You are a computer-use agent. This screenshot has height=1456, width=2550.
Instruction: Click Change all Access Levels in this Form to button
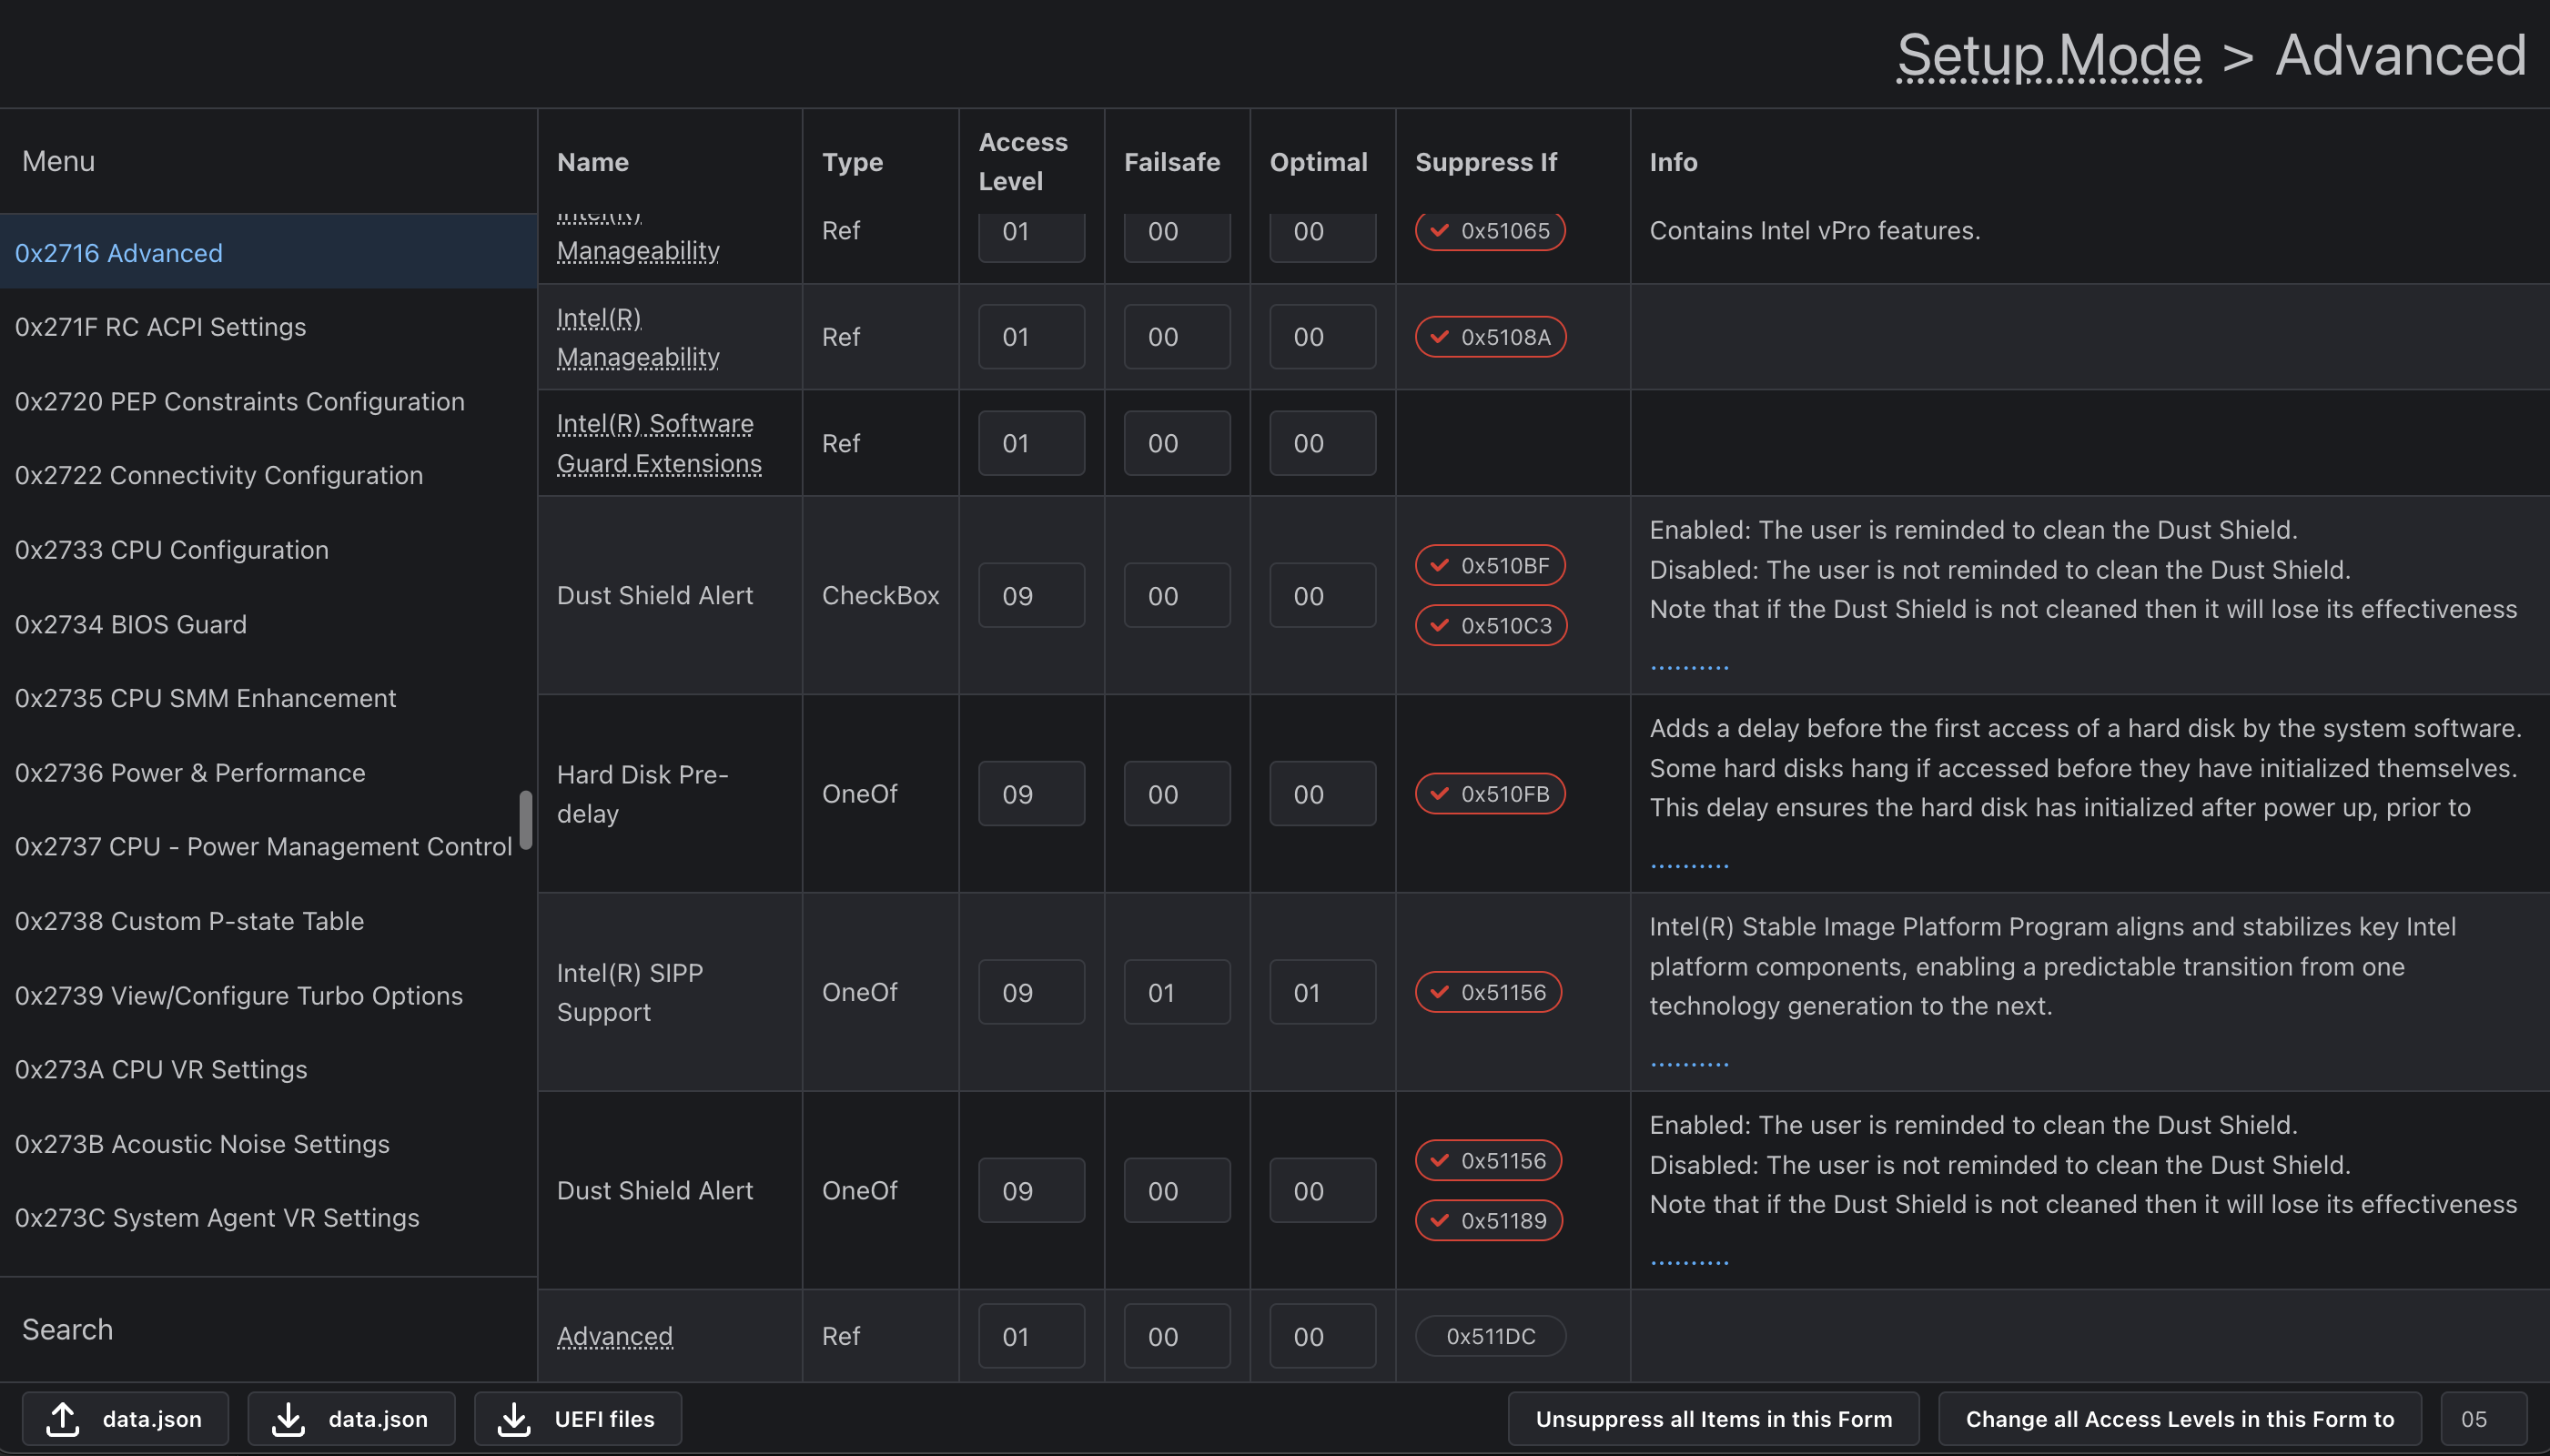click(x=2179, y=1418)
